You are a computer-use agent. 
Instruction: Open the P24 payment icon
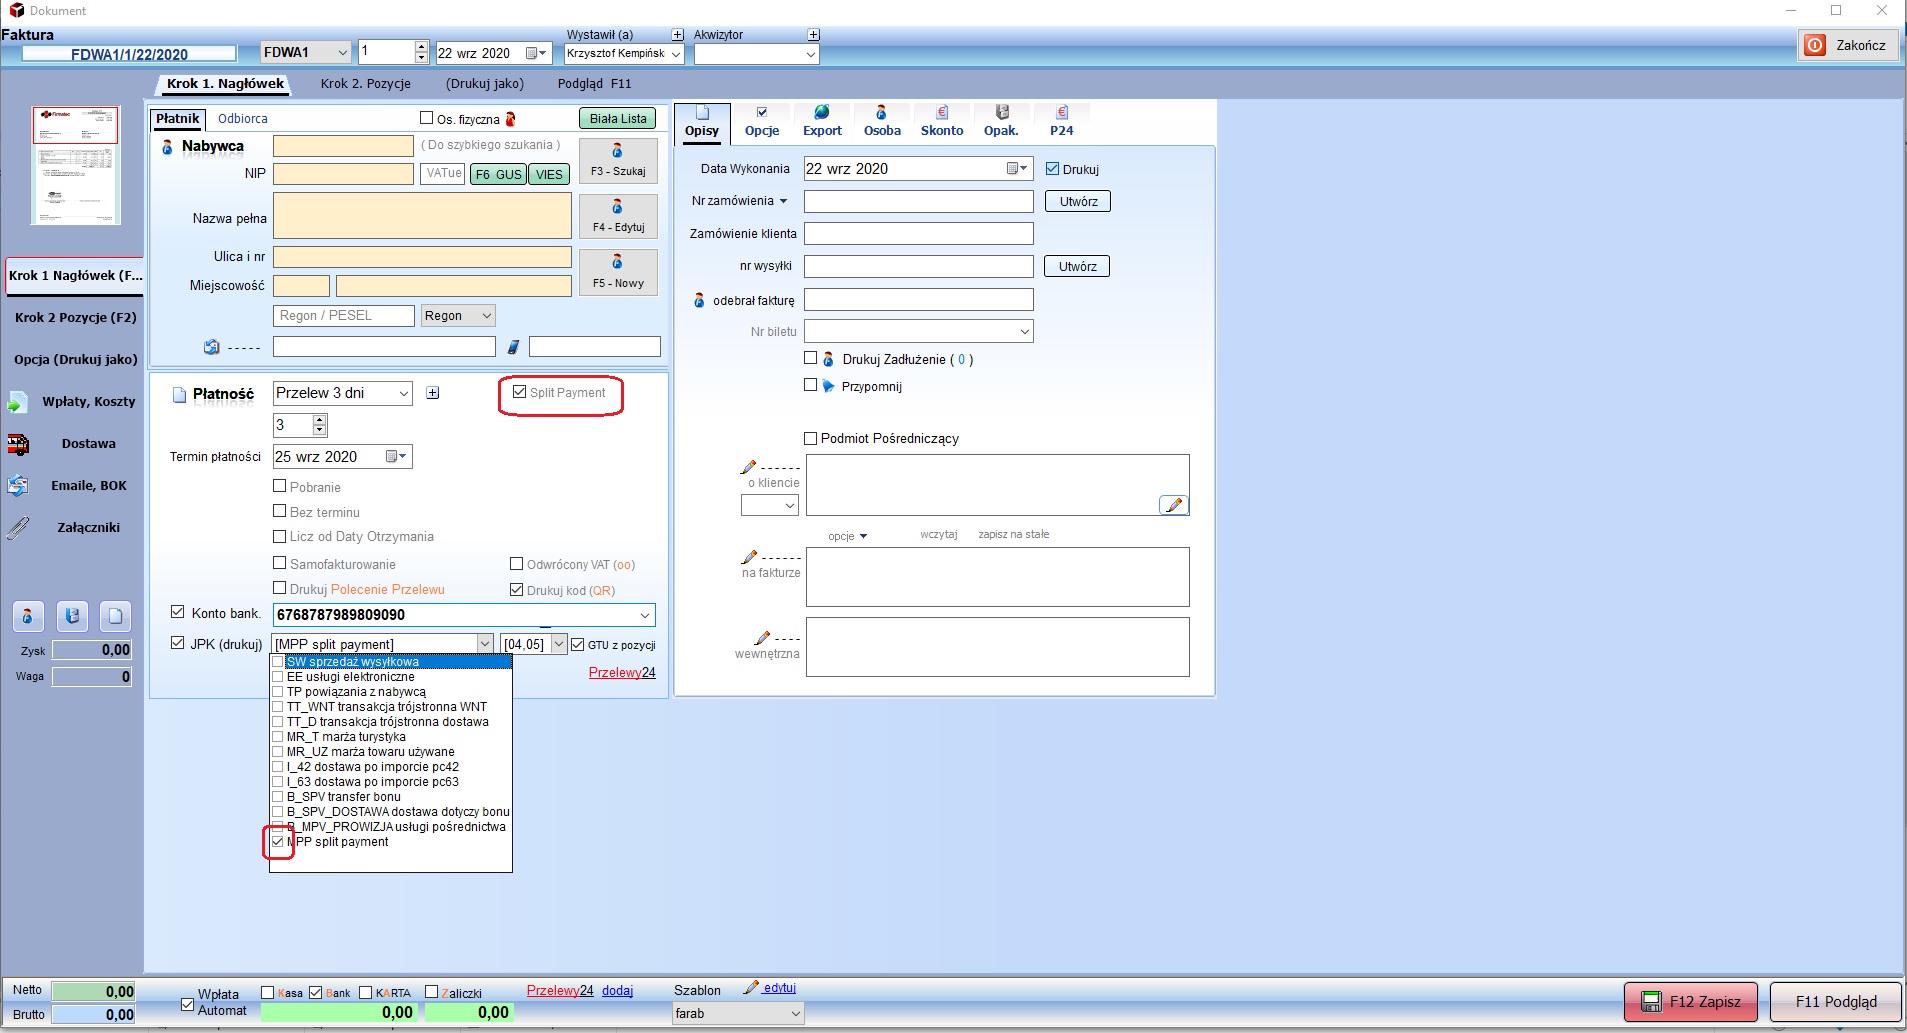pyautogui.click(x=1062, y=112)
